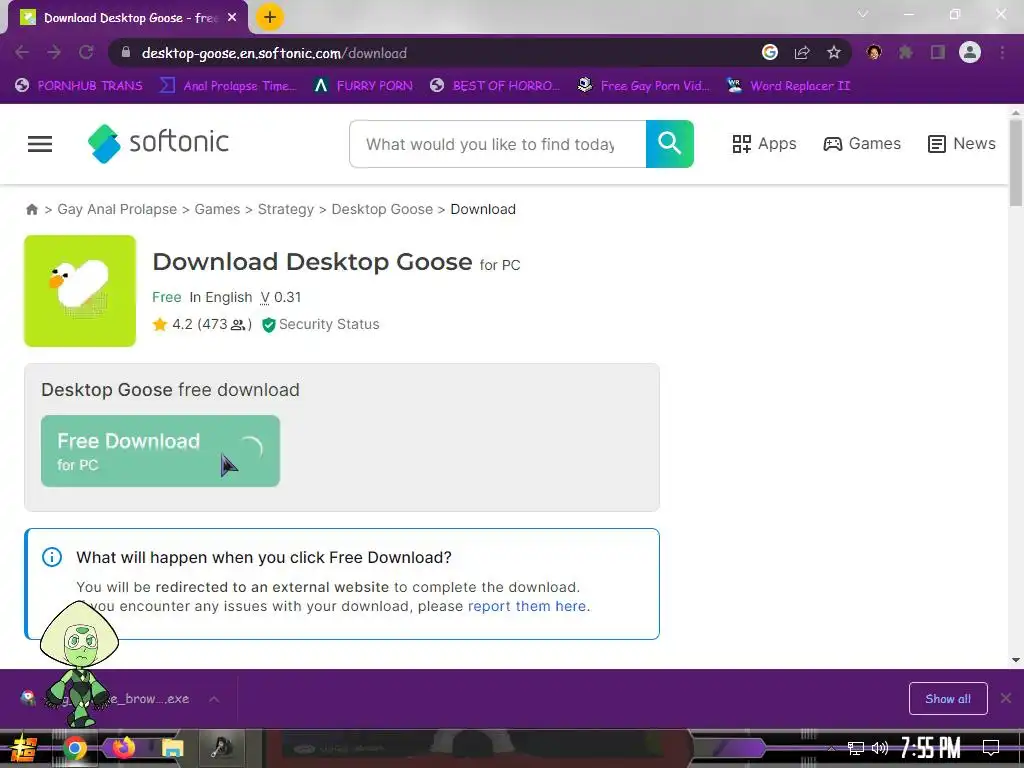Screen dimensions: 1024x768
Task: Open Desktop Goose in the breadcrumb
Action: (382, 209)
